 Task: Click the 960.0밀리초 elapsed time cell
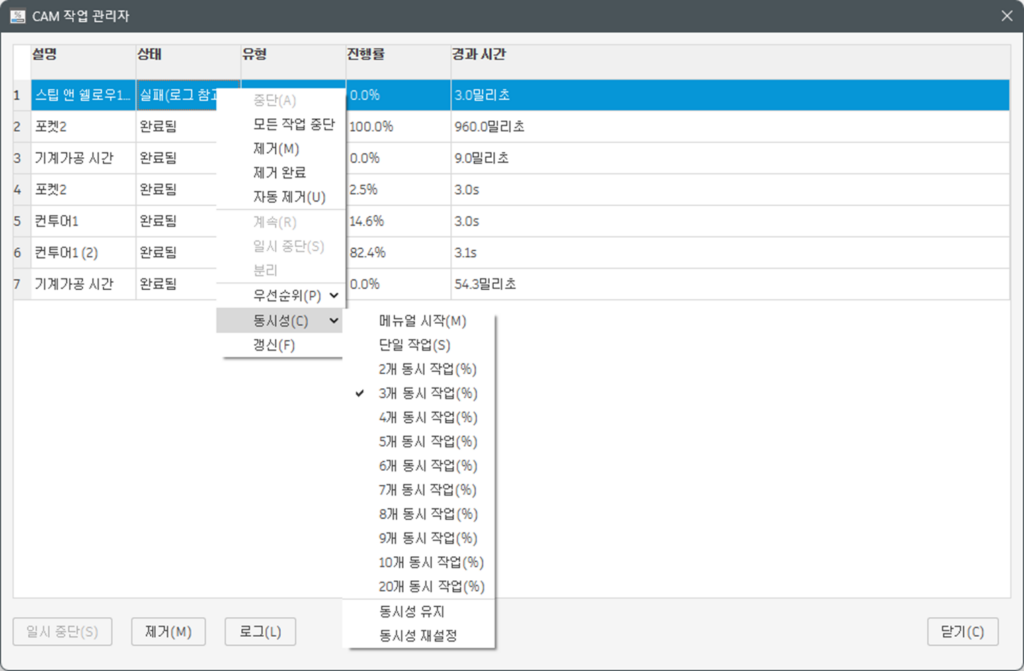coord(730,127)
